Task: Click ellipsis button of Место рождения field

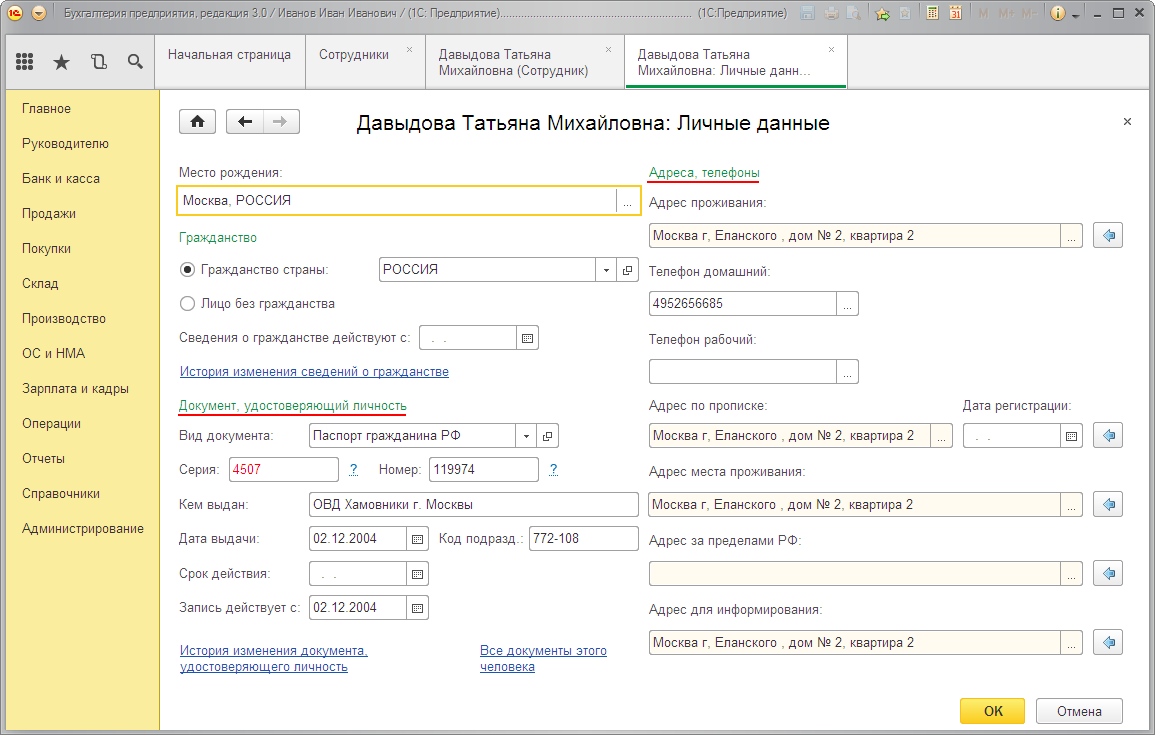Action: pyautogui.click(x=627, y=201)
